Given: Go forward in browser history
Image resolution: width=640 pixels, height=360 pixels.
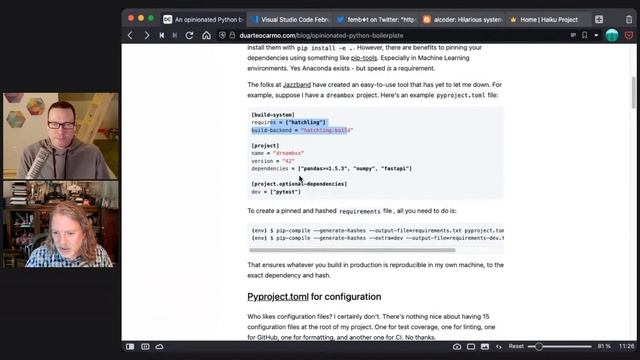Looking at the screenshot, I should (x=147, y=36).
